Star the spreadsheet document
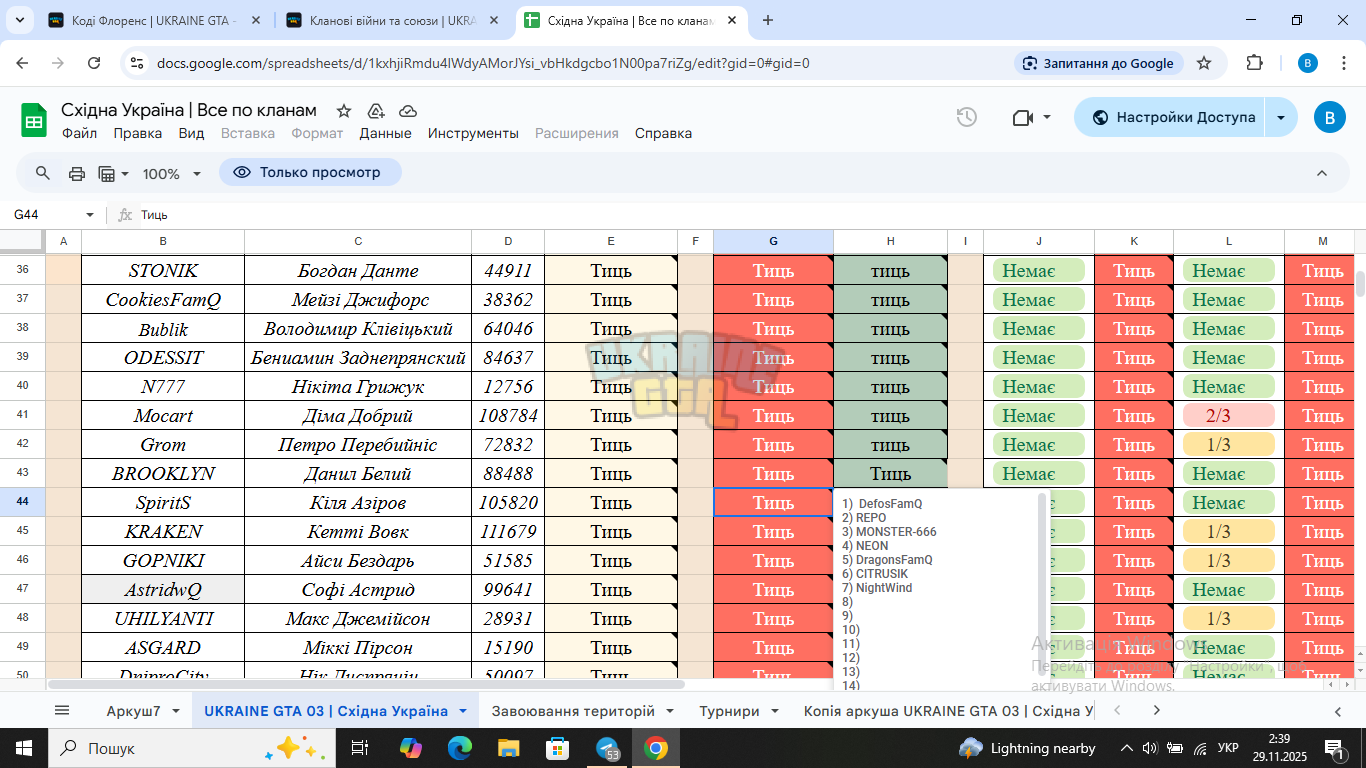The height and width of the screenshot is (768, 1366). (x=344, y=111)
